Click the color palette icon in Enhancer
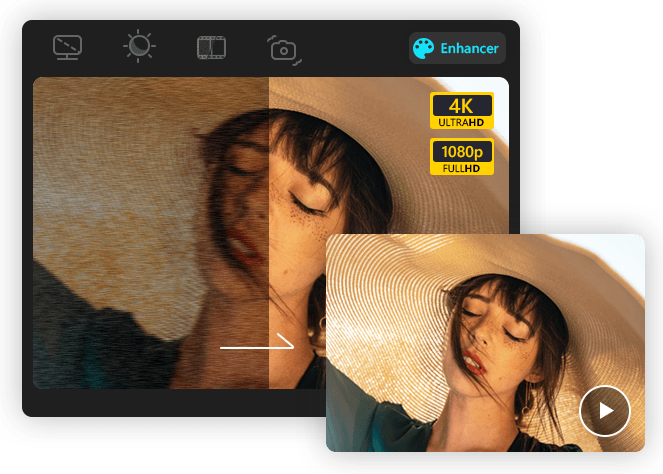The width and height of the screenshot is (663, 474). click(x=423, y=48)
